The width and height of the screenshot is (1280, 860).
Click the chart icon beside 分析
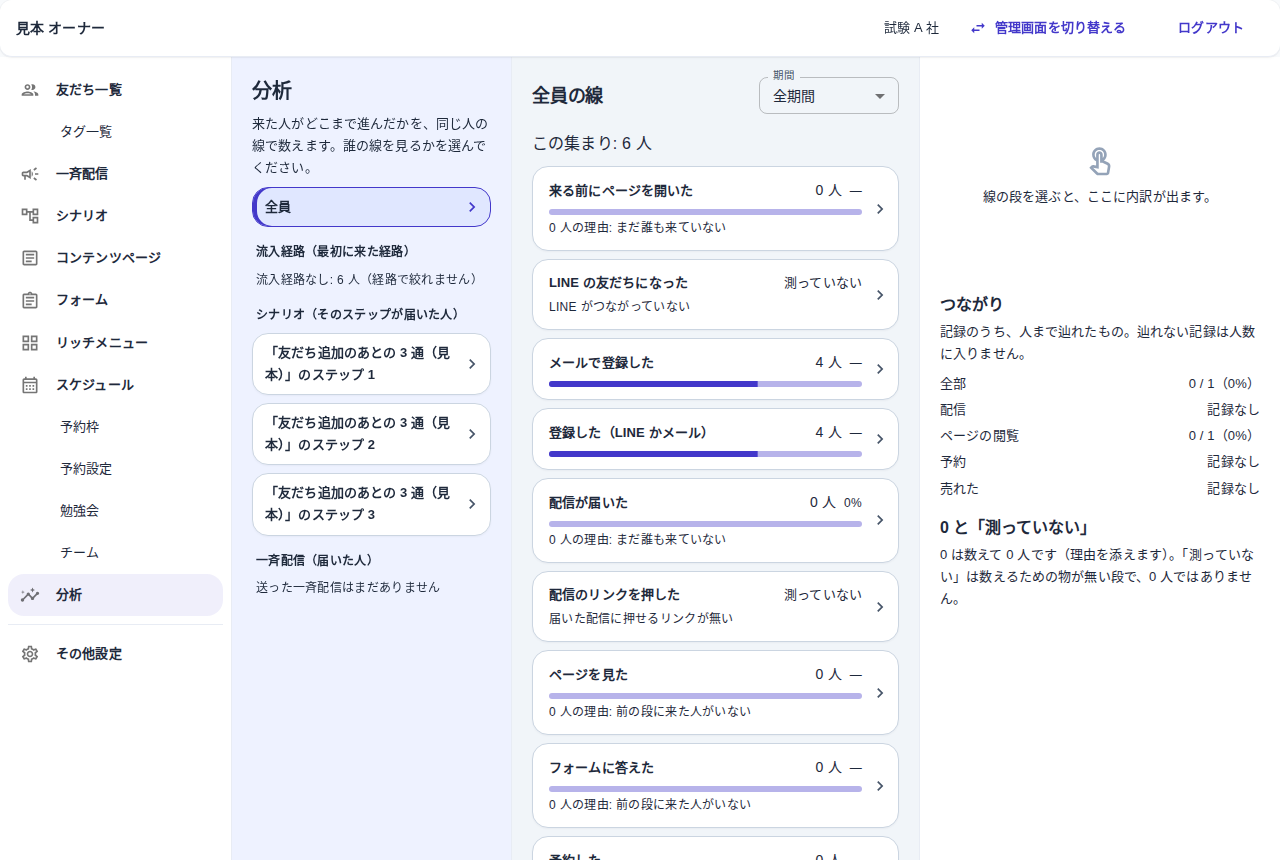click(30, 595)
